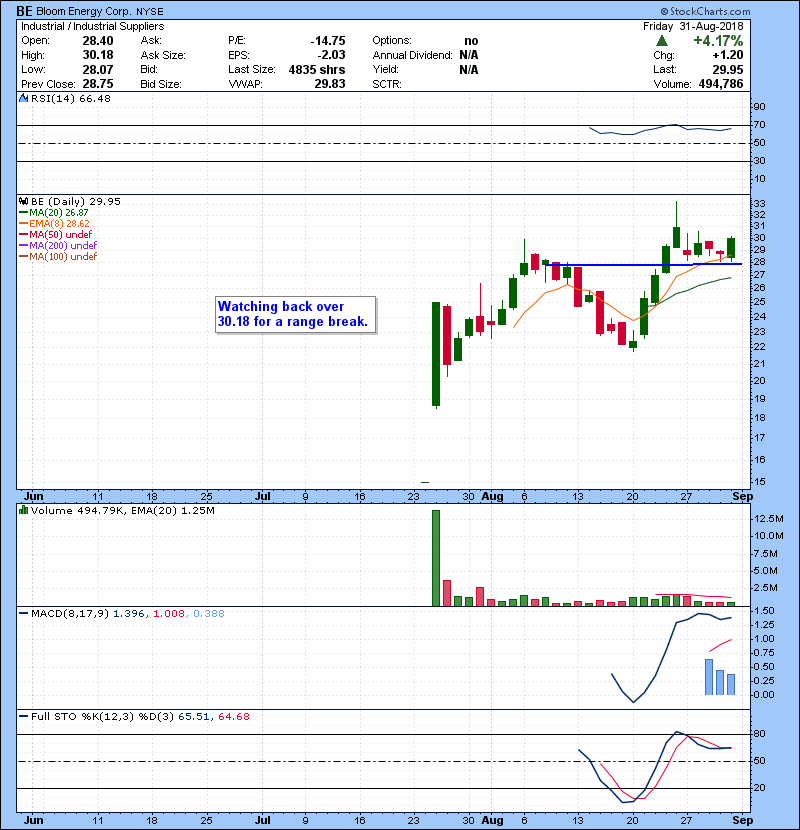Click the 33 price level on right axis

[x=759, y=204]
